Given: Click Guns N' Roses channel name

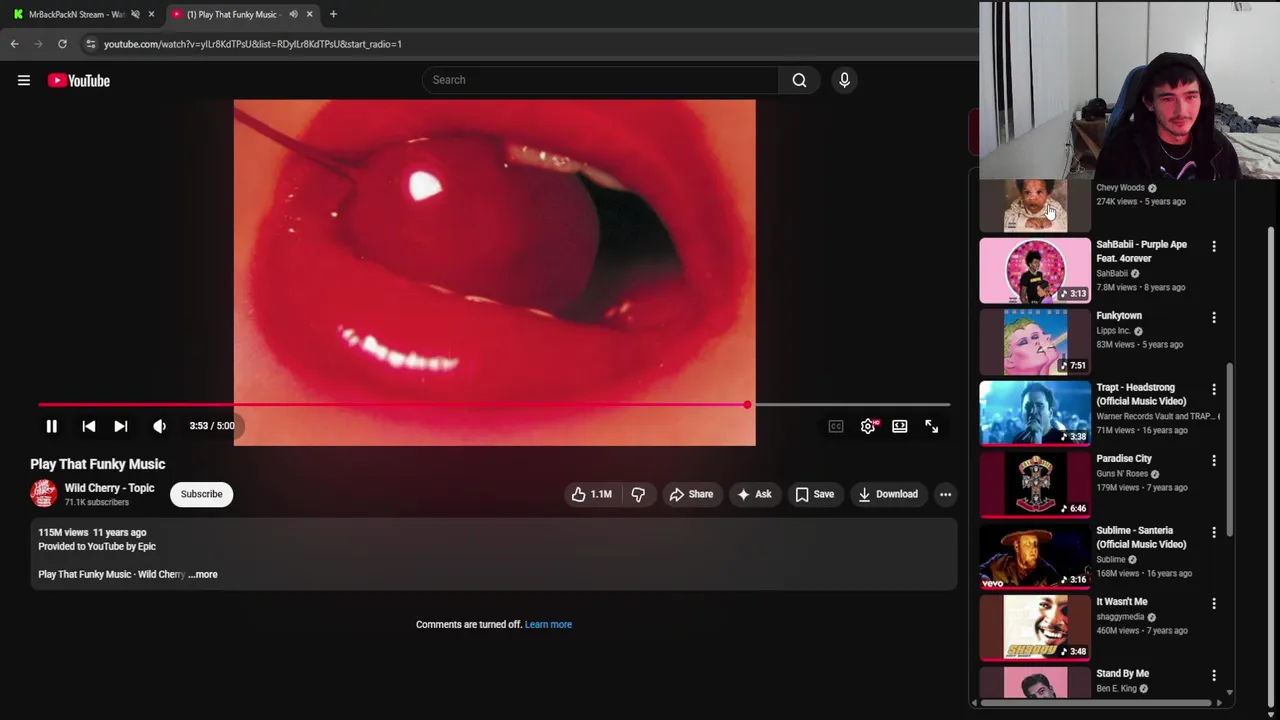Looking at the screenshot, I should click(1122, 474).
